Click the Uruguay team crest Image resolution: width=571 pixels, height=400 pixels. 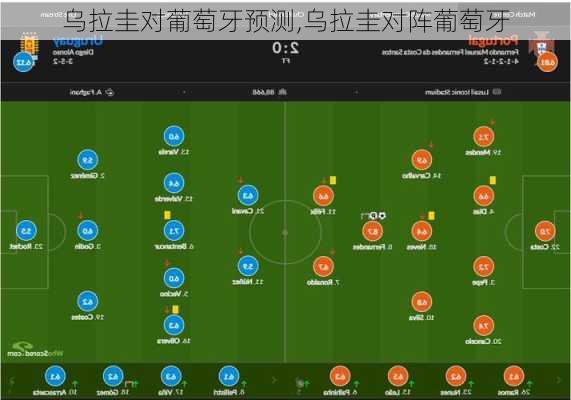(x=29, y=45)
